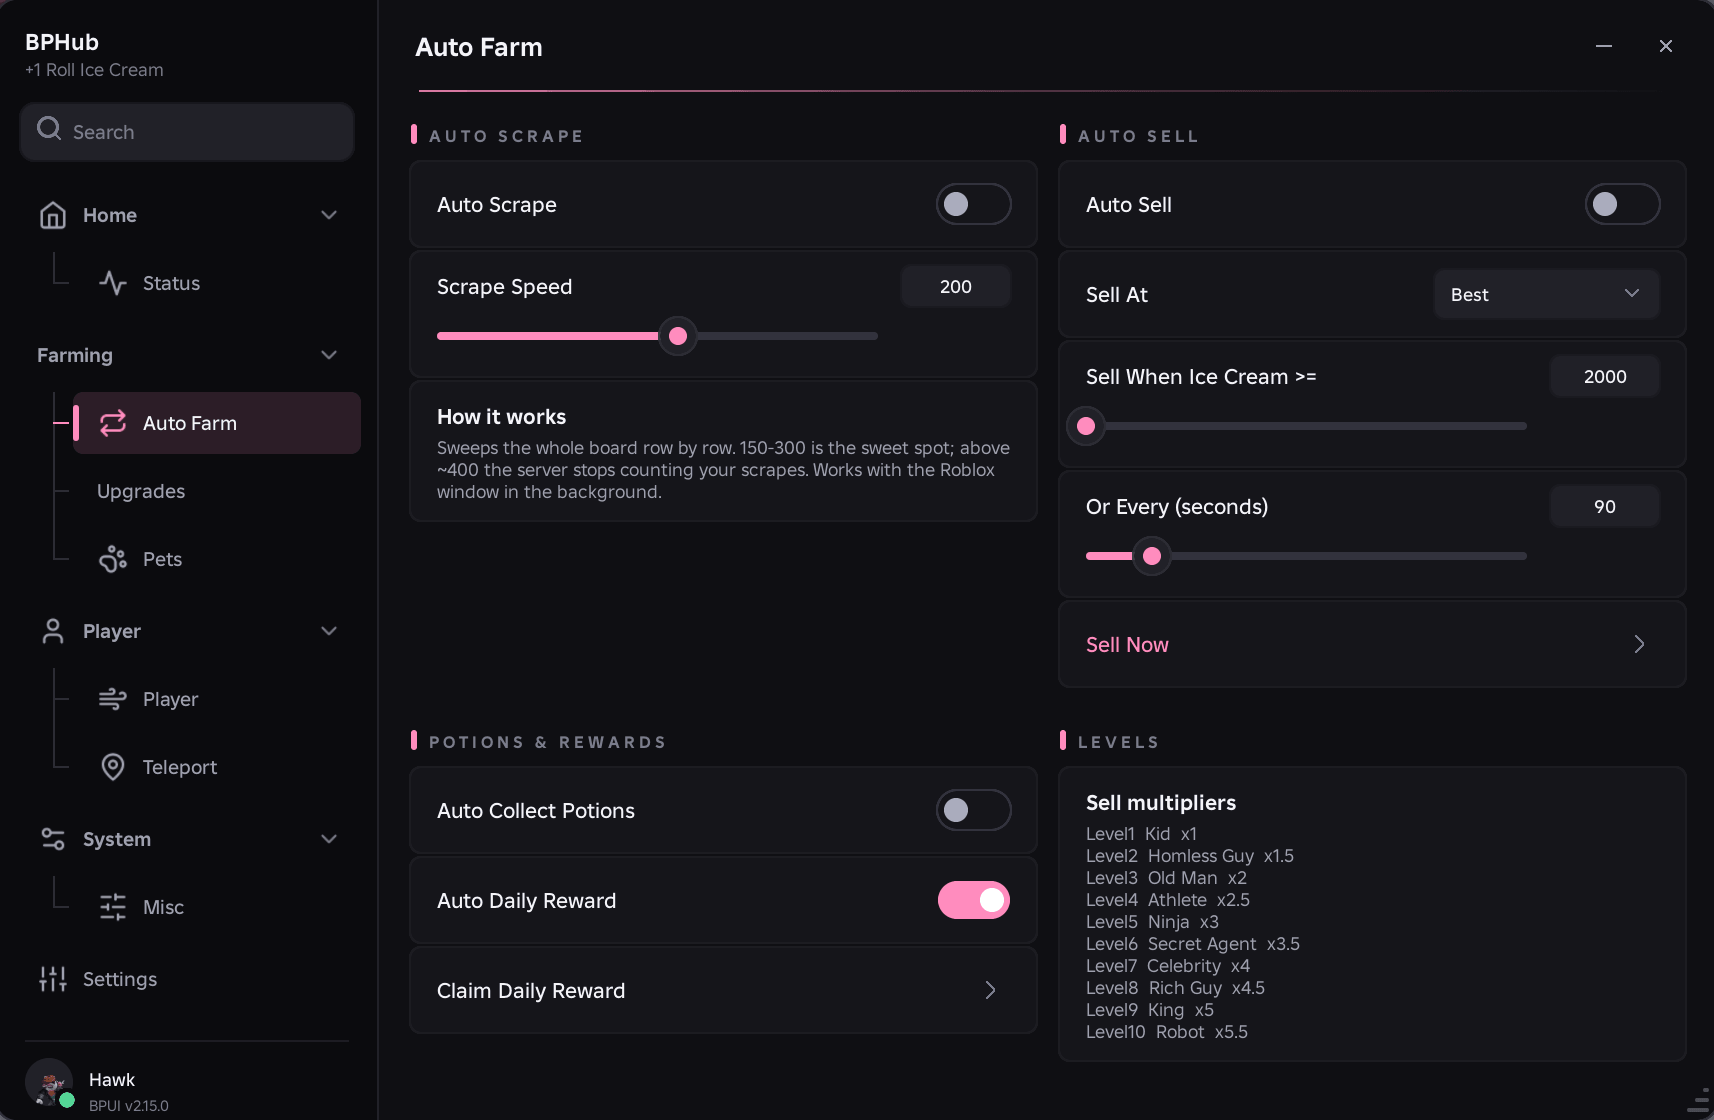
Task: Close the BPHub window
Action: coord(1666,46)
